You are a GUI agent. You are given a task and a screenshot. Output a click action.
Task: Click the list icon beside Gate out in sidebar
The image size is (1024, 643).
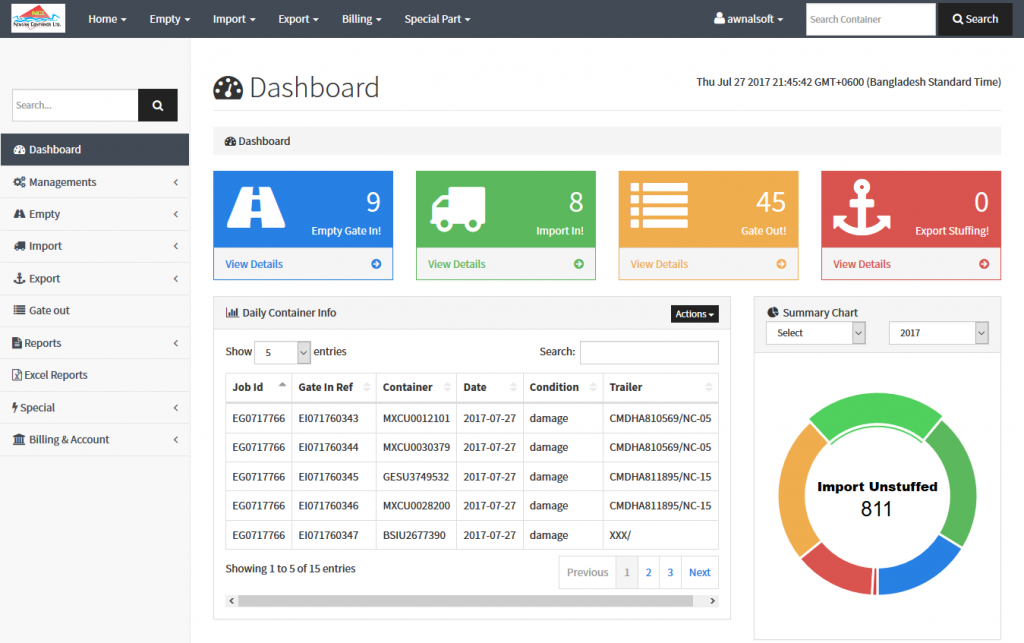point(20,310)
